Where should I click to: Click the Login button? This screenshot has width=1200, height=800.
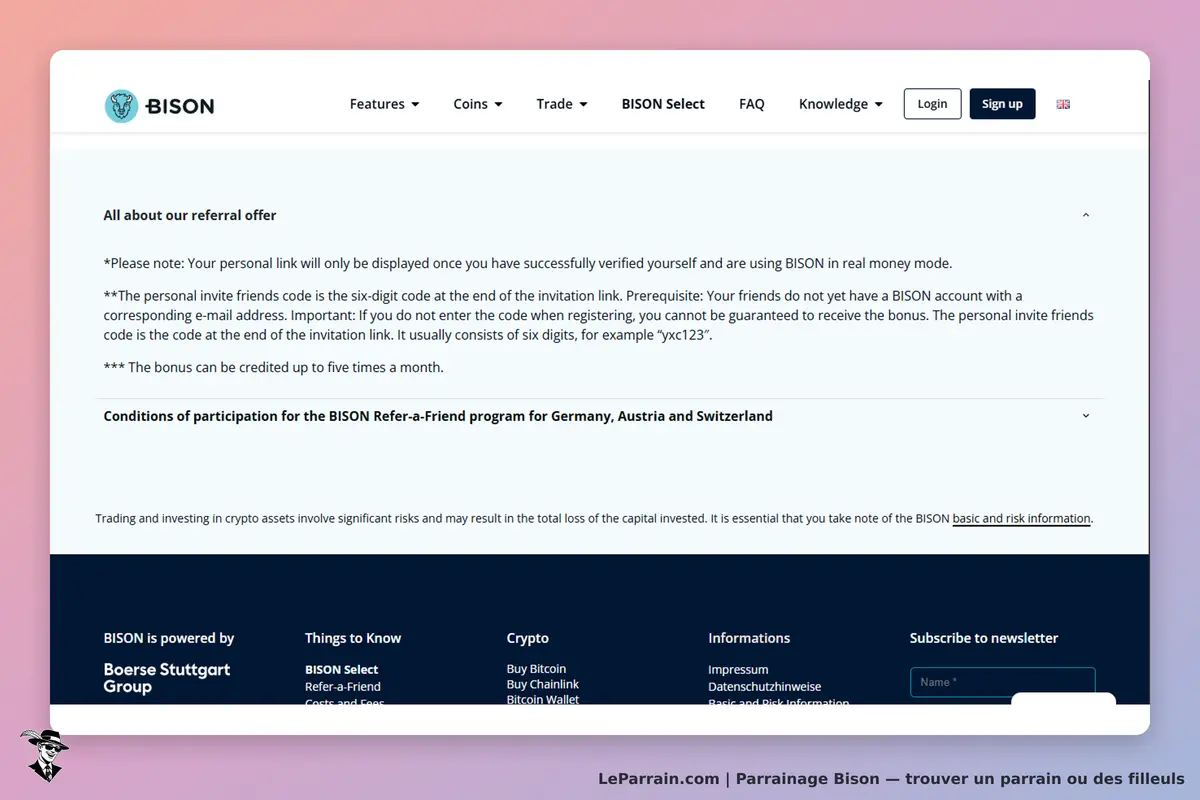click(932, 104)
